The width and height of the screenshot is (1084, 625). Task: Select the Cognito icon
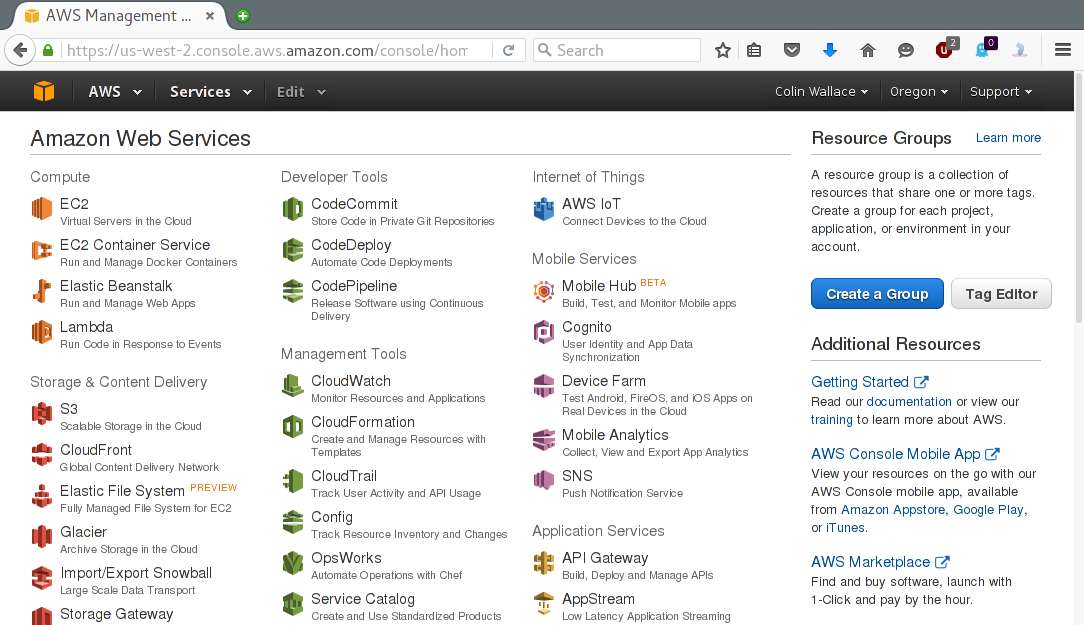click(x=544, y=332)
